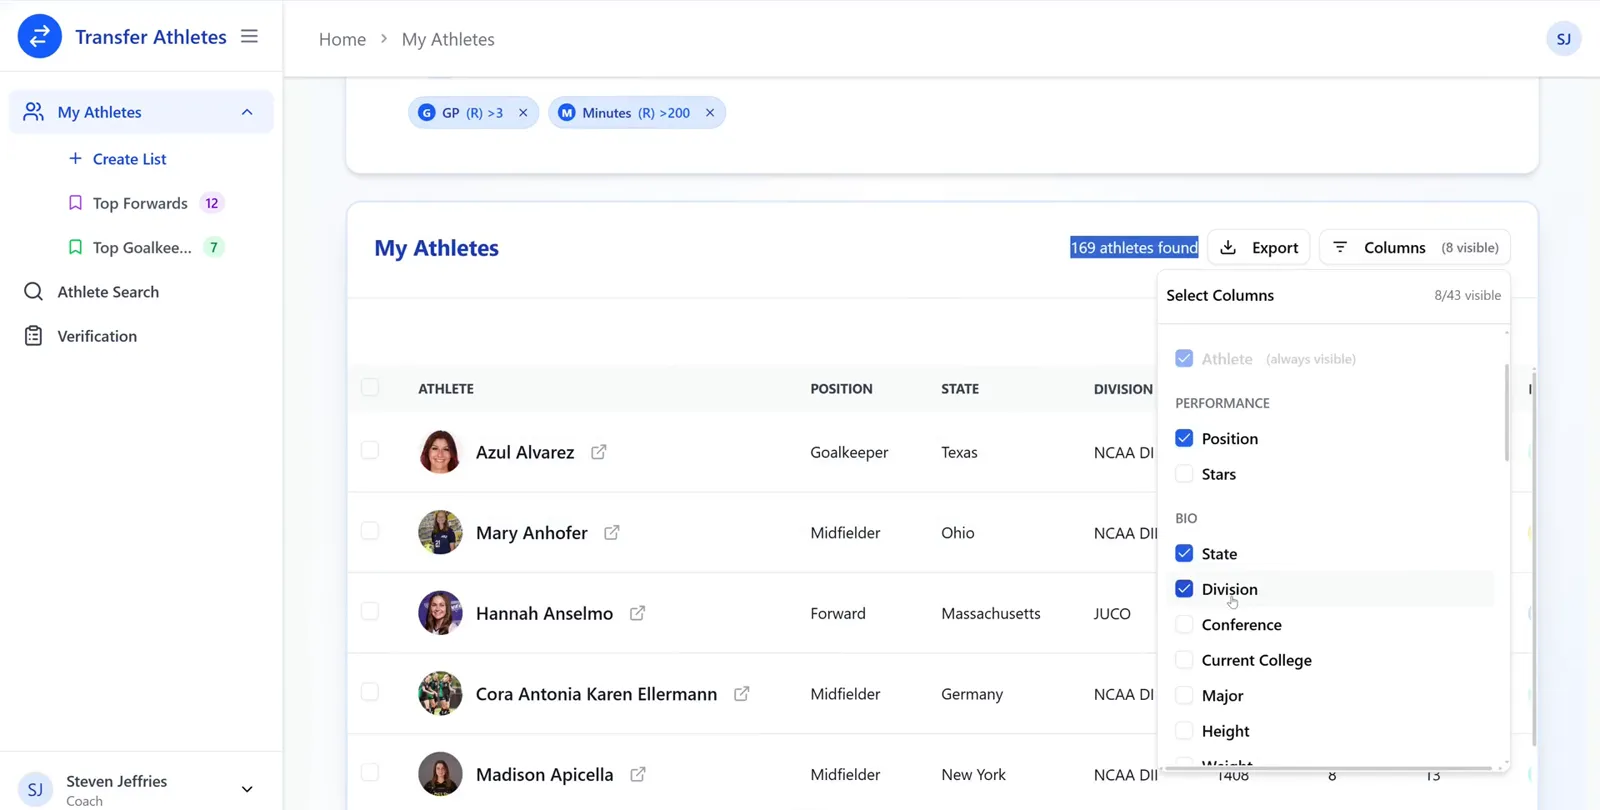The width and height of the screenshot is (1600, 810).
Task: Select all athletes with header checkbox
Action: (370, 387)
